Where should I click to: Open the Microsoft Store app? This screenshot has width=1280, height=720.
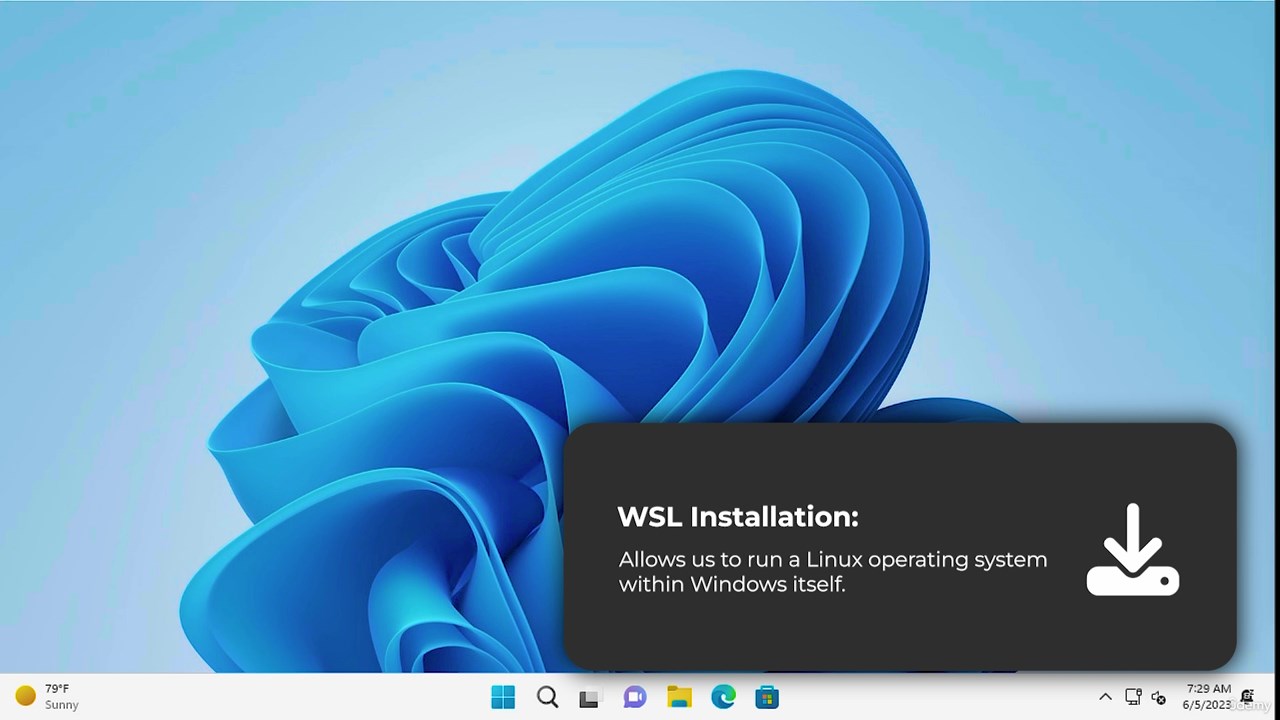pos(767,697)
